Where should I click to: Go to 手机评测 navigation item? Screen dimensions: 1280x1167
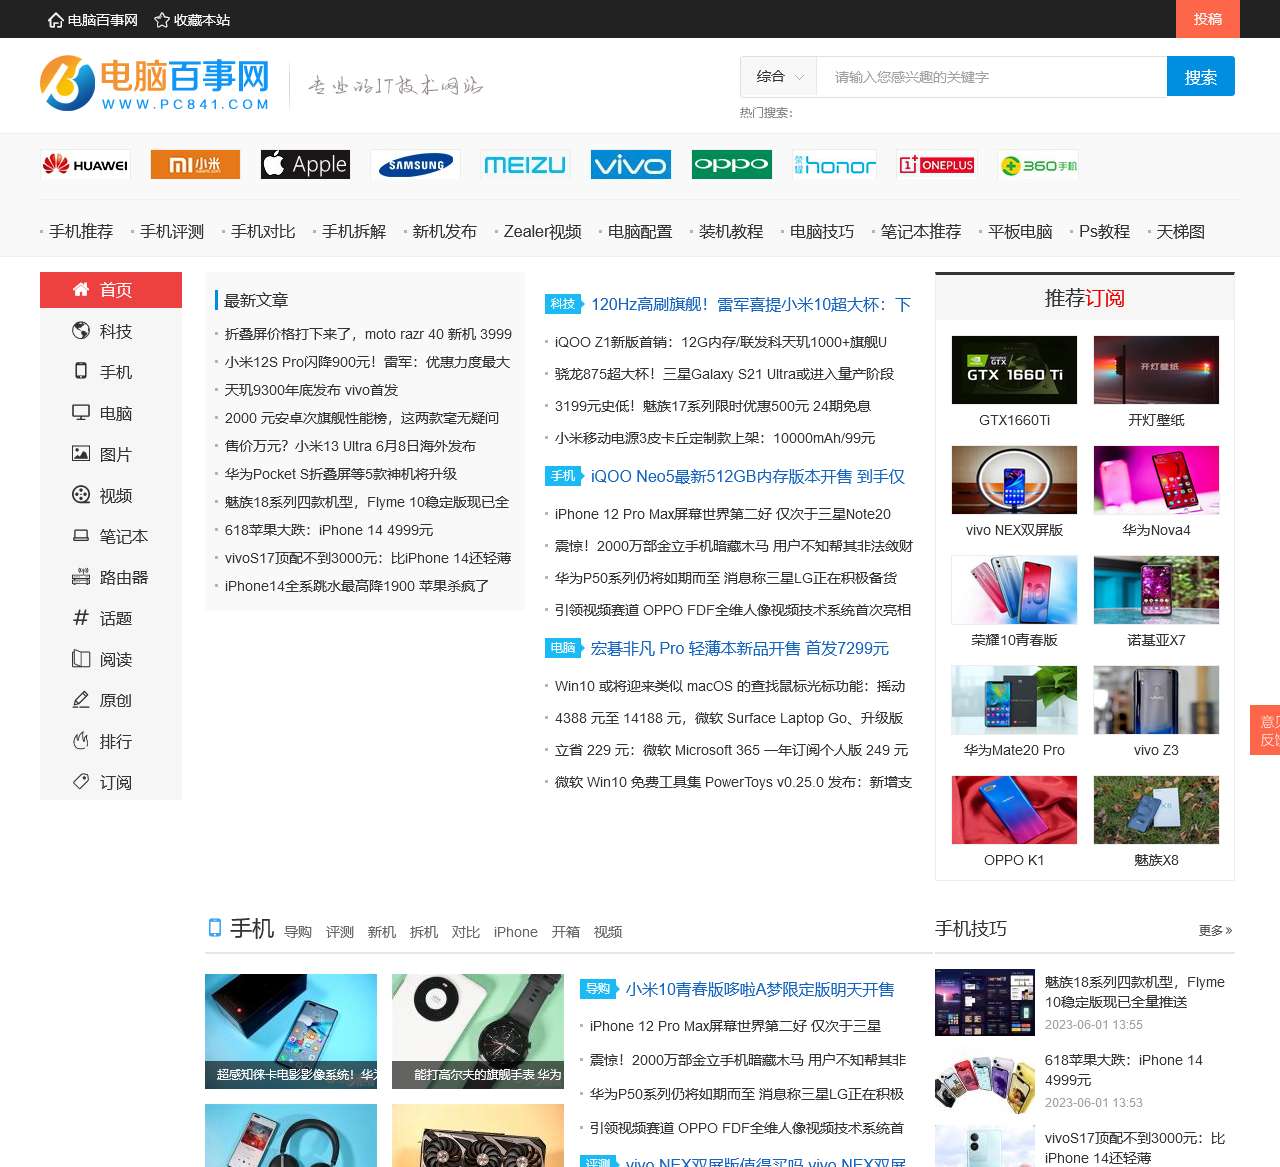[x=172, y=231]
